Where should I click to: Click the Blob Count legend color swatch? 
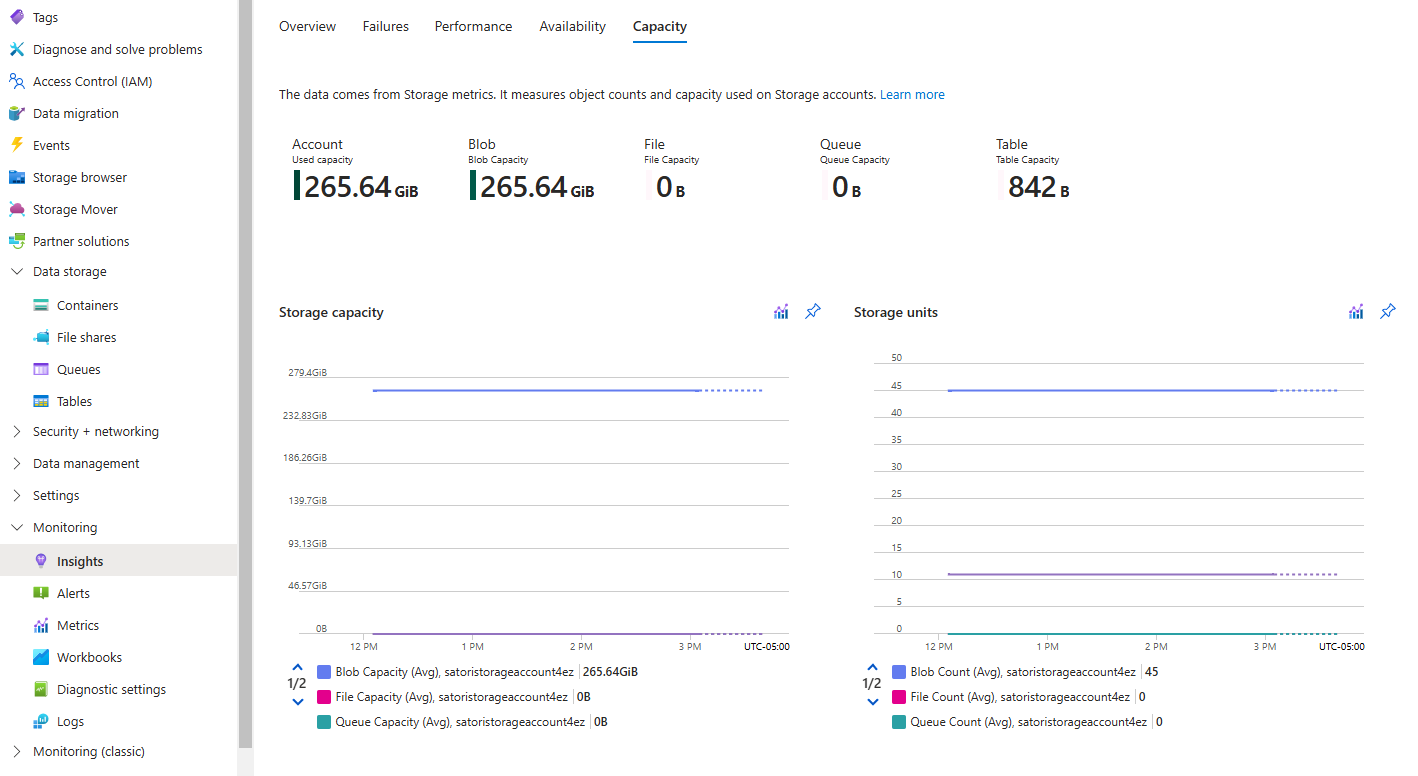point(898,672)
